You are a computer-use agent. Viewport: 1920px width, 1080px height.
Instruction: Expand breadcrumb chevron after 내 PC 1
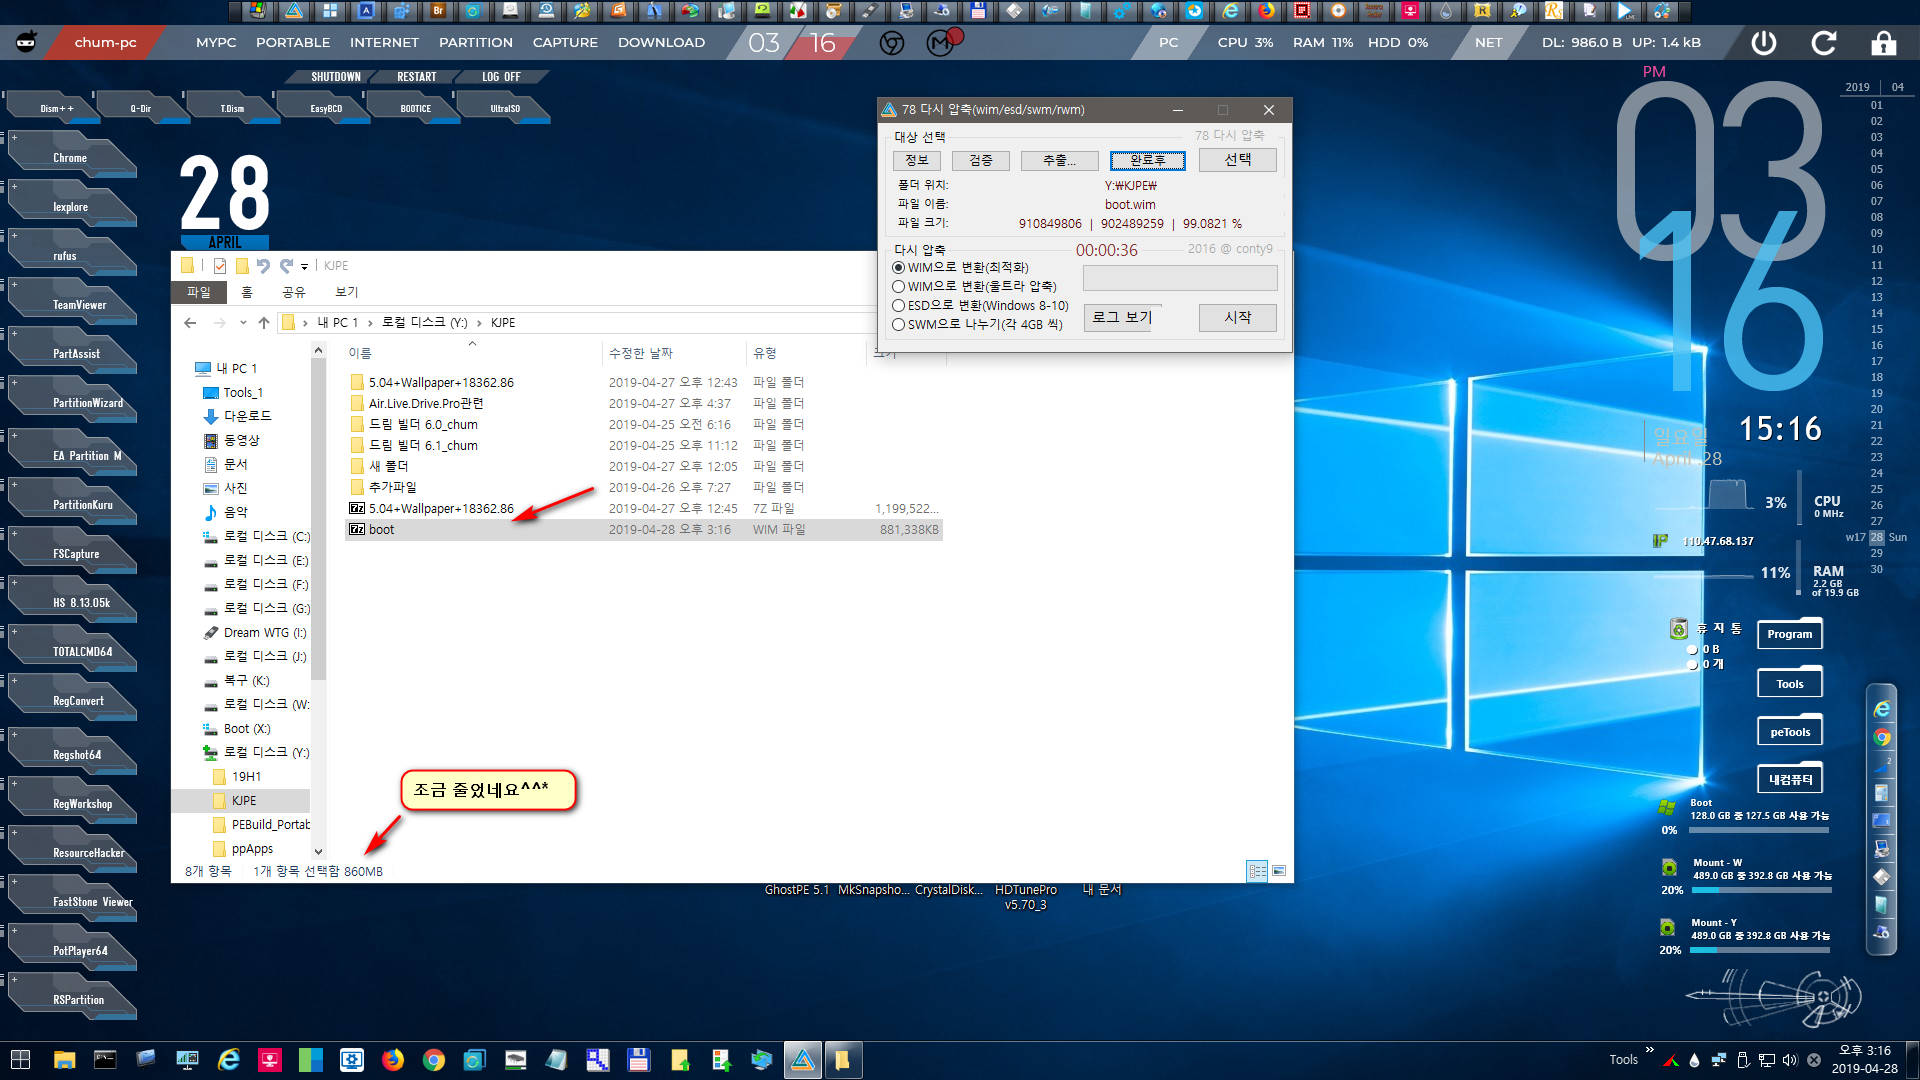[x=370, y=323]
